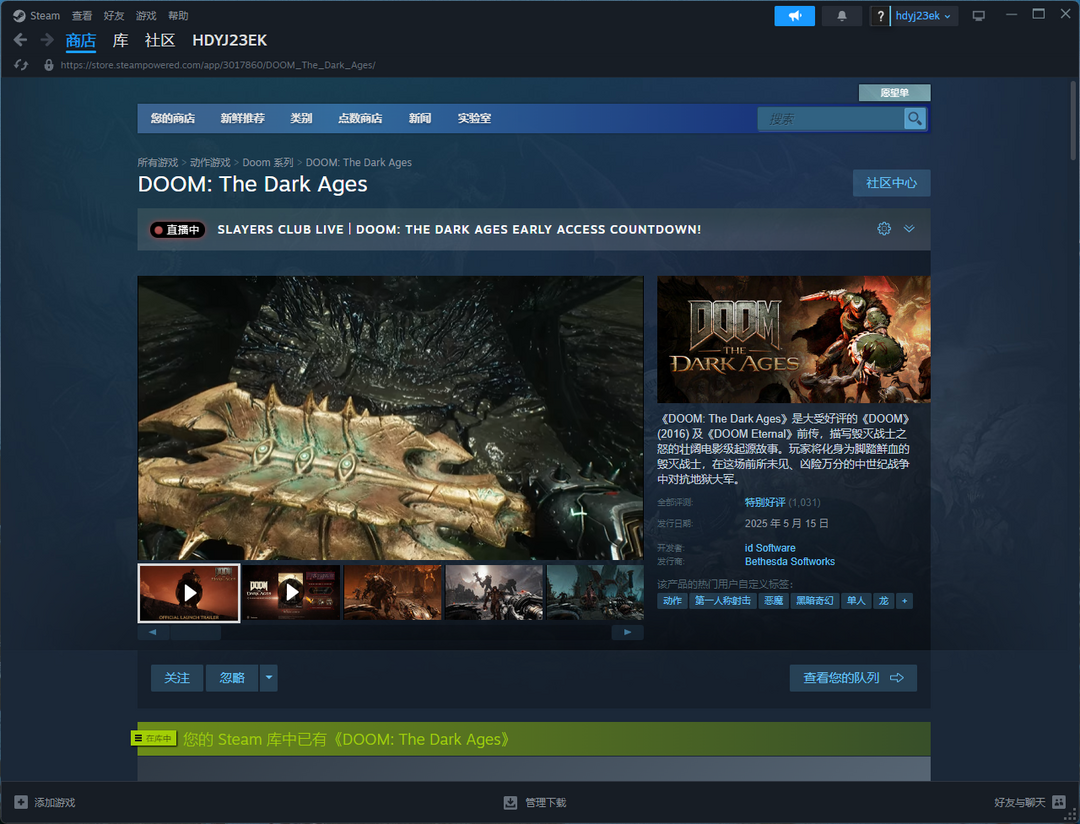Screen dimensions: 1080x824
Task: Go forward with the forward arrow
Action: point(47,40)
